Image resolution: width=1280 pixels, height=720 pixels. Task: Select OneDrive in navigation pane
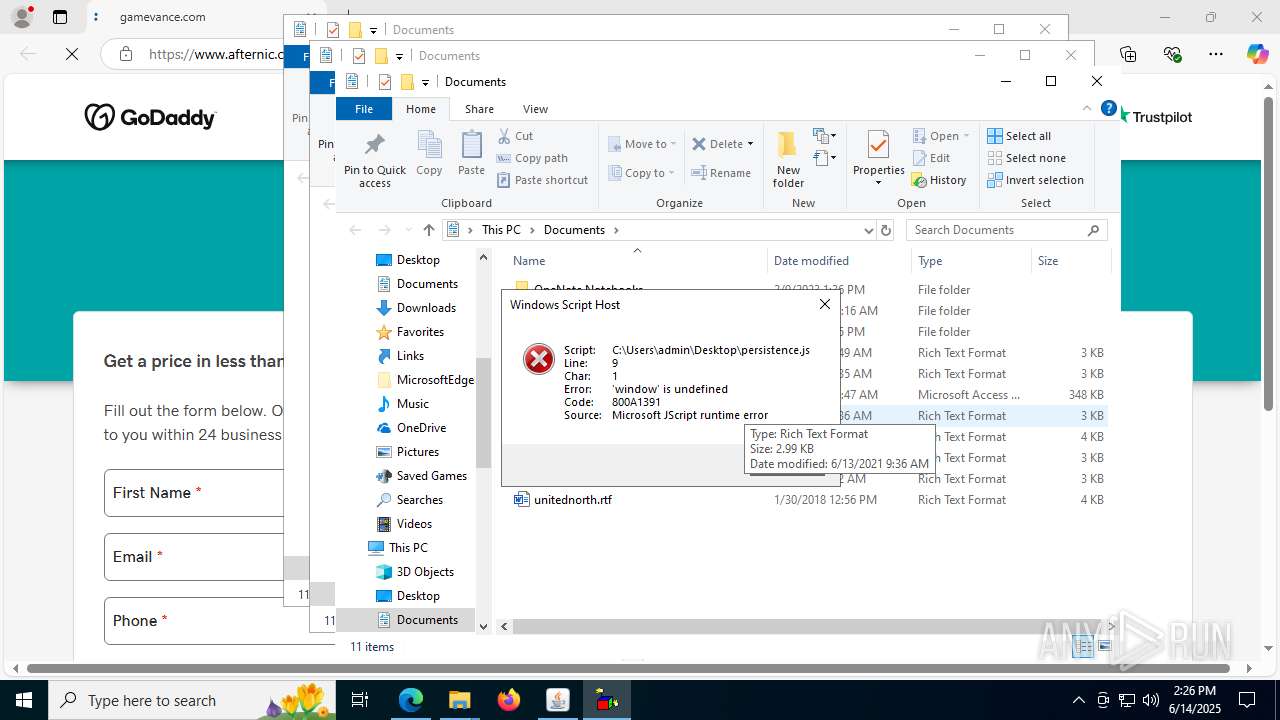coord(421,428)
